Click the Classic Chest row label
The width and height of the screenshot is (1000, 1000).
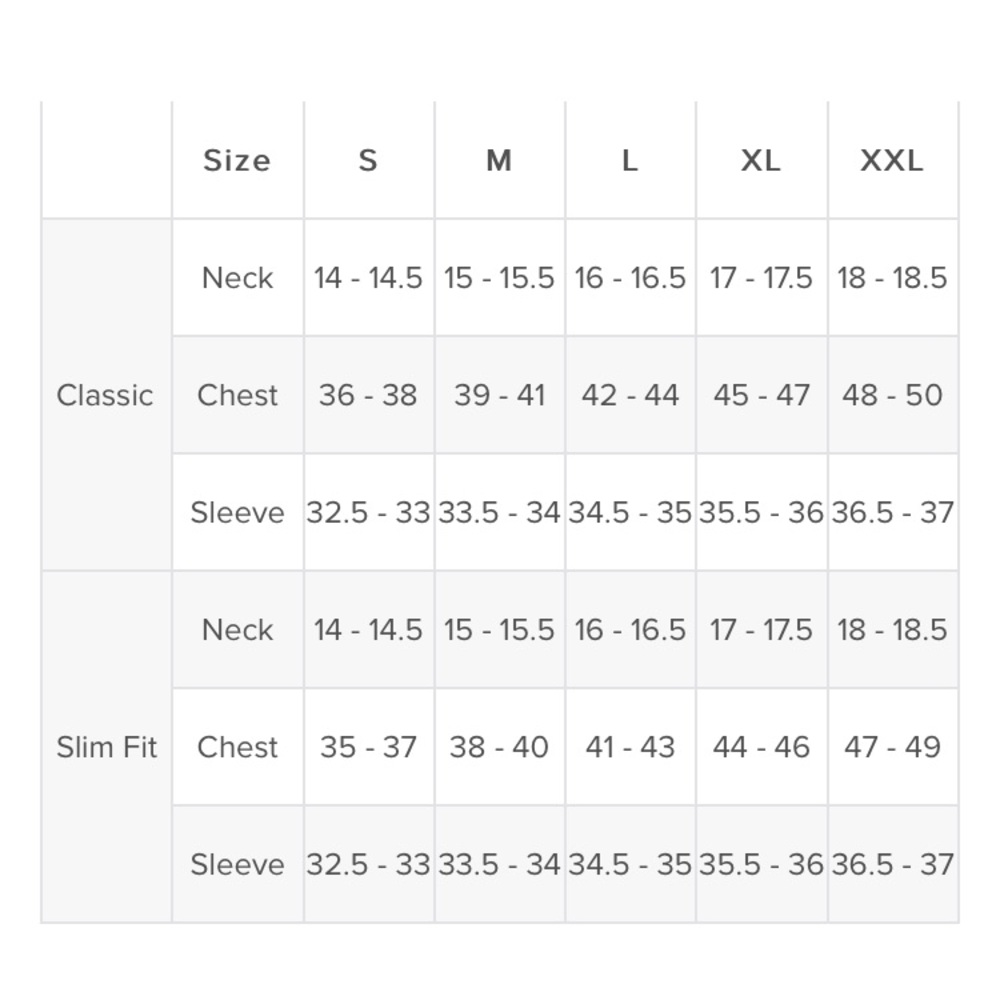point(237,395)
